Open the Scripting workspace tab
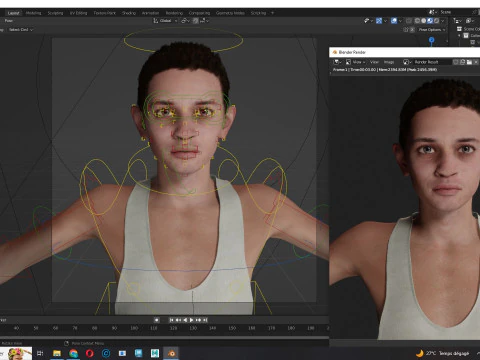 pos(258,13)
